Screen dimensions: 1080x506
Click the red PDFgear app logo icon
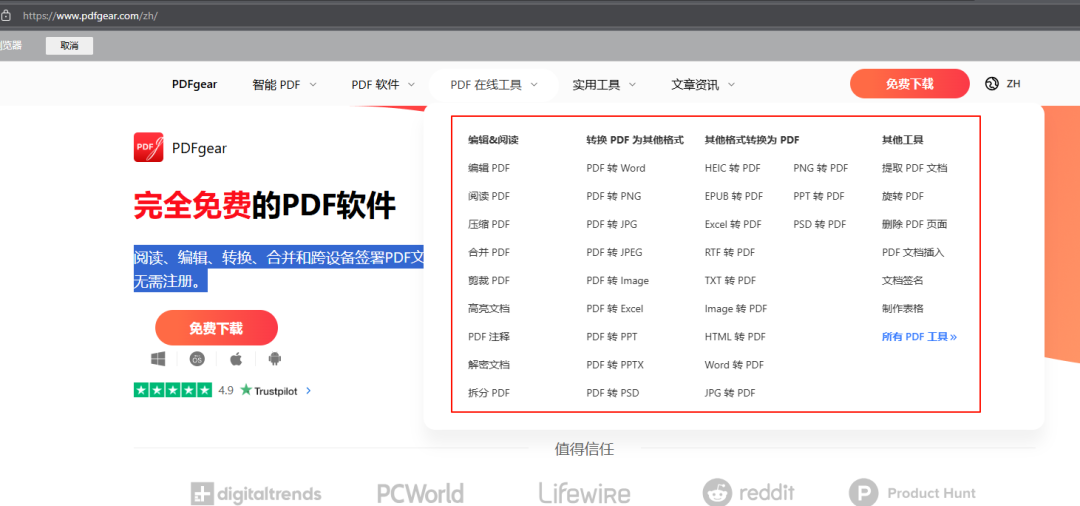[148, 147]
